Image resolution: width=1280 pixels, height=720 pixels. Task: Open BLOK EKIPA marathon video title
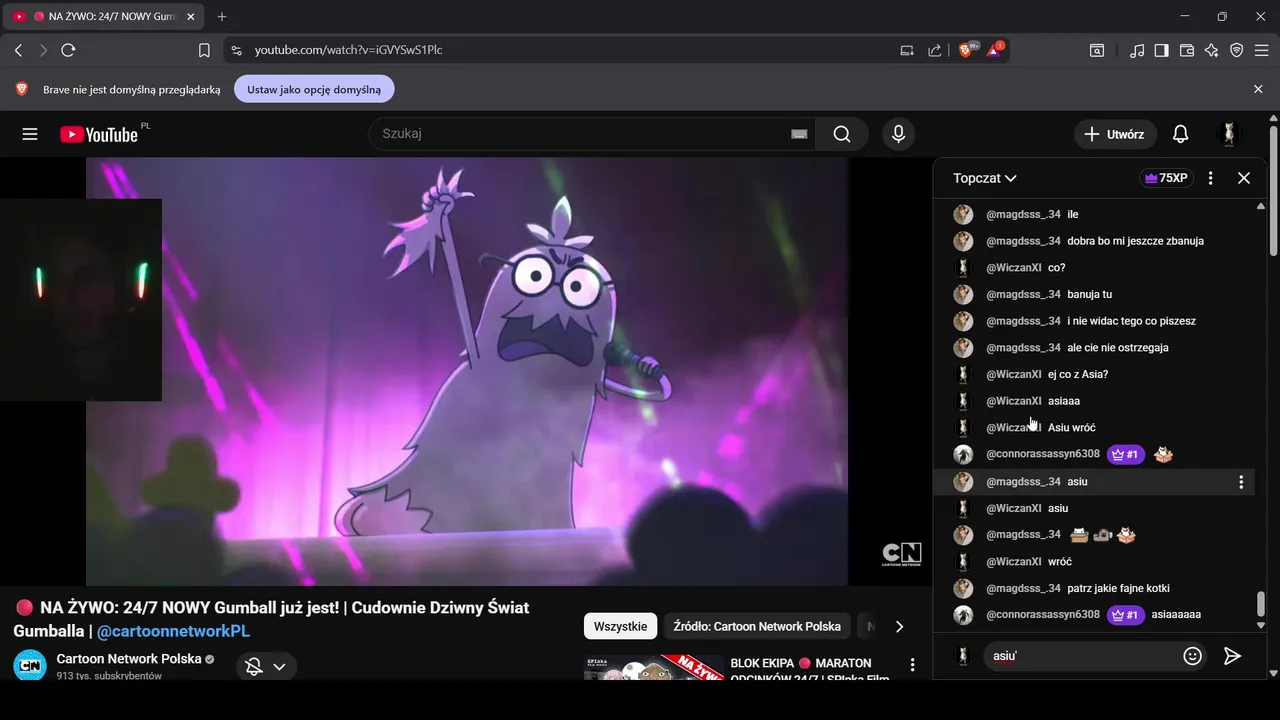(809, 670)
